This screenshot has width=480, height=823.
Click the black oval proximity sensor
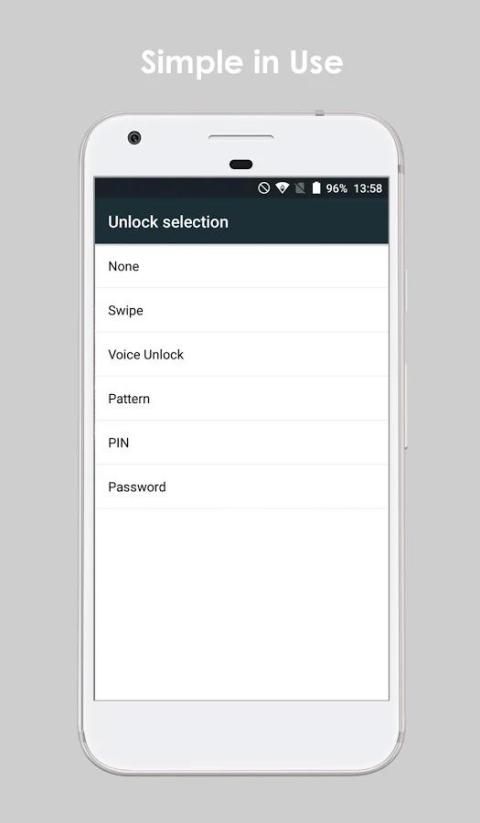click(241, 164)
